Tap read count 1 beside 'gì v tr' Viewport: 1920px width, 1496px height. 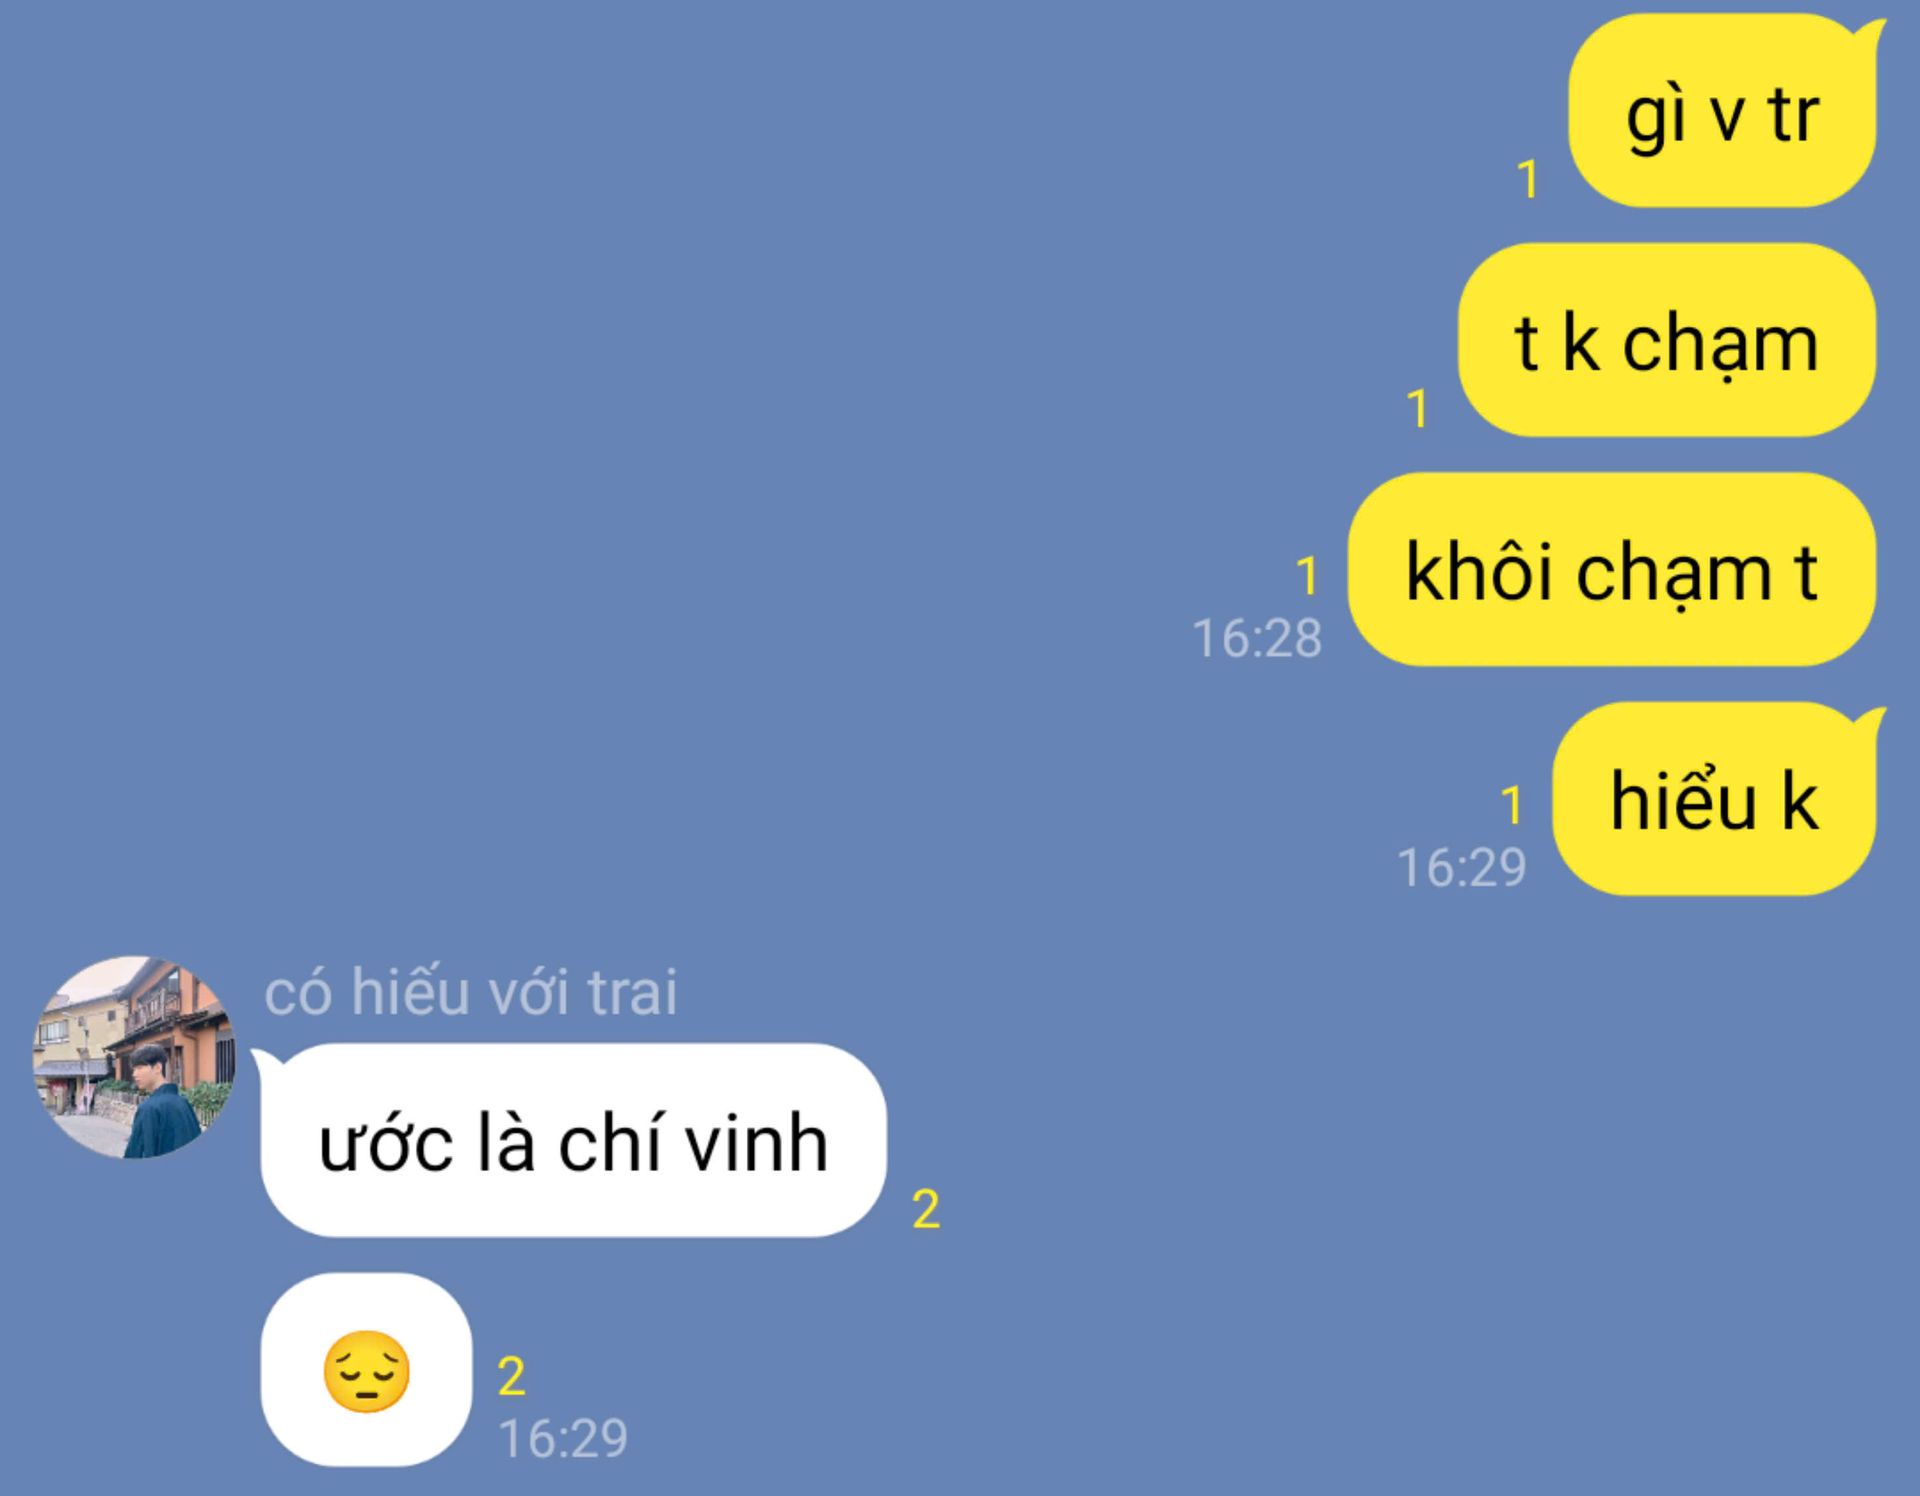pos(1527,180)
